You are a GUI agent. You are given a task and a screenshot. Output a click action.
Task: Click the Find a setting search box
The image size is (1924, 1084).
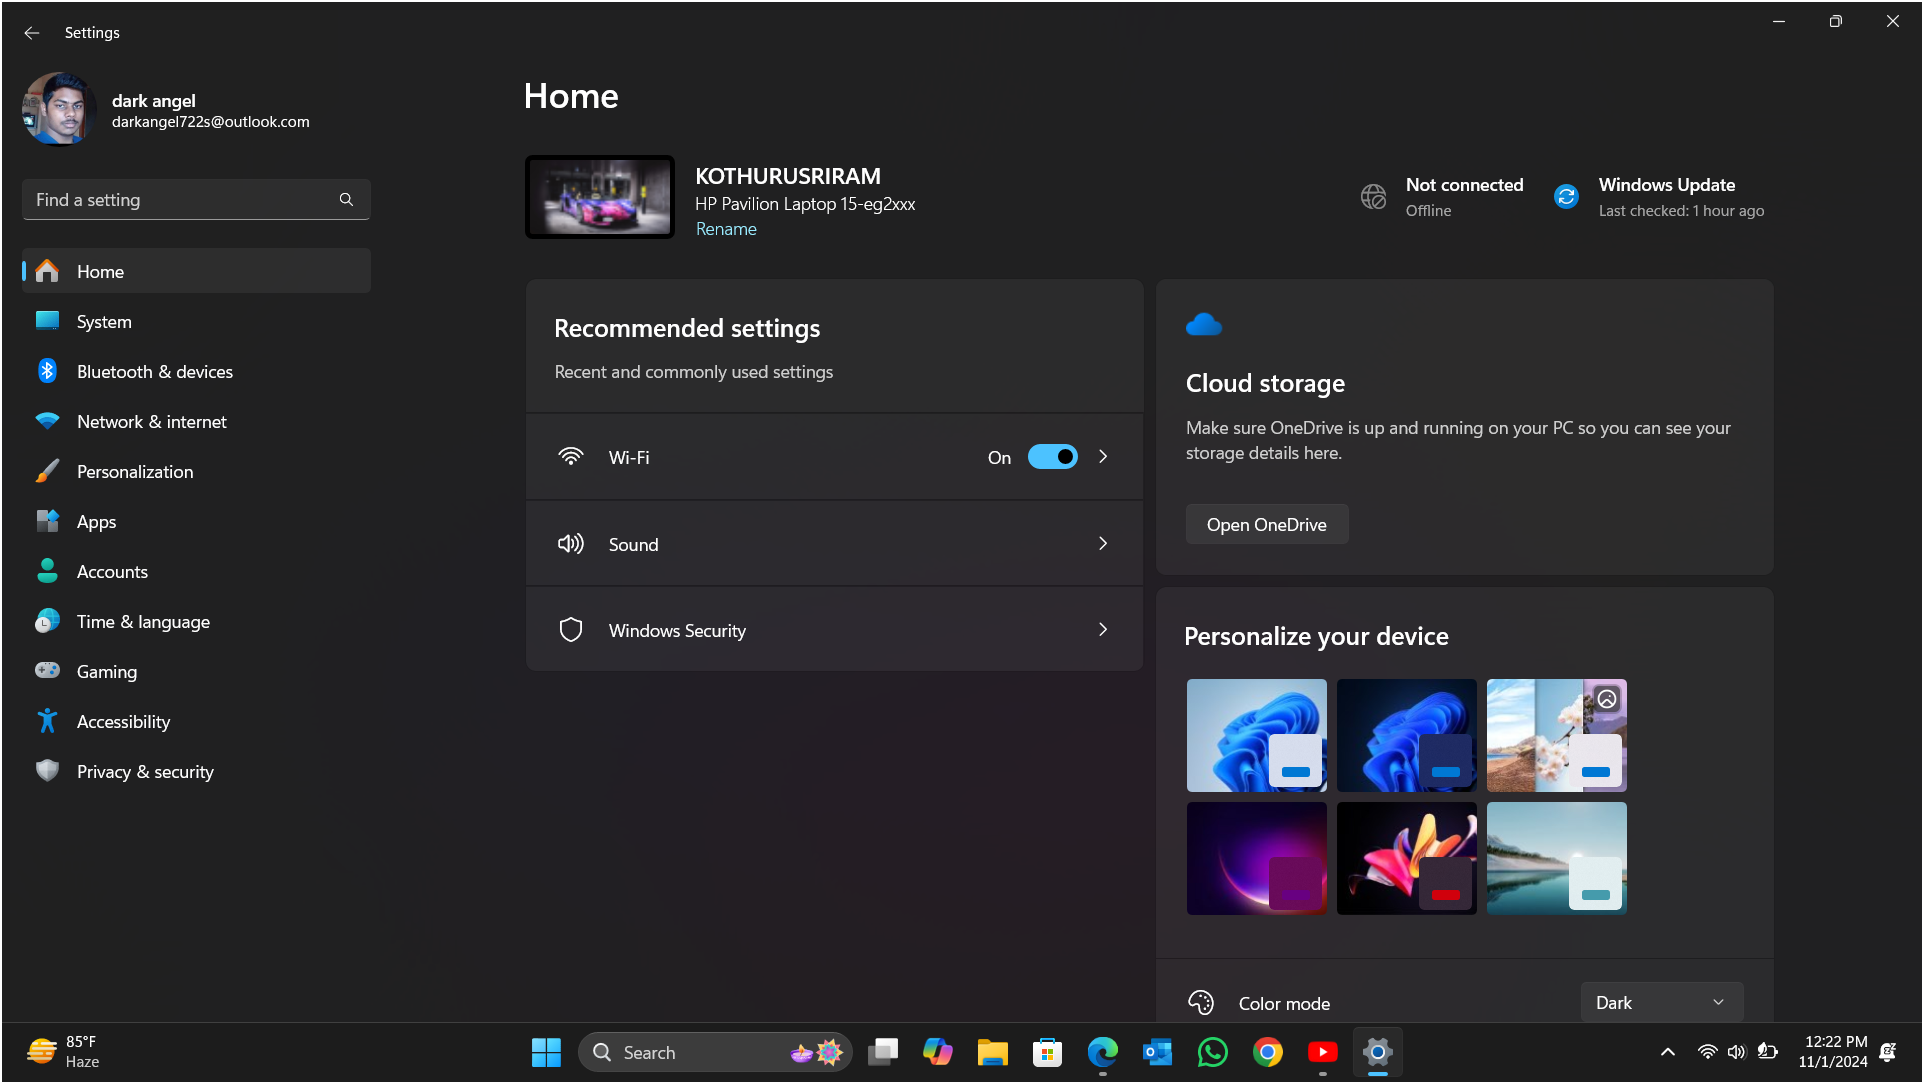click(x=180, y=199)
